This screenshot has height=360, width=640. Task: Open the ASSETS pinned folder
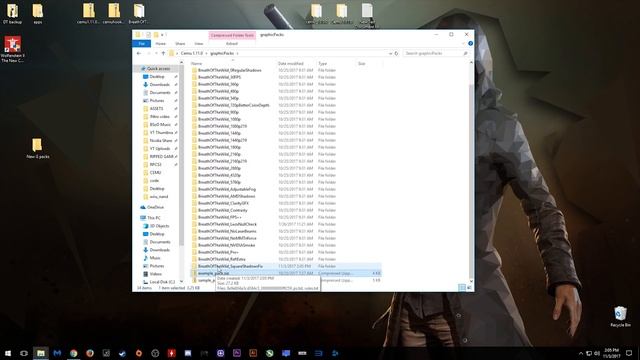[156, 109]
